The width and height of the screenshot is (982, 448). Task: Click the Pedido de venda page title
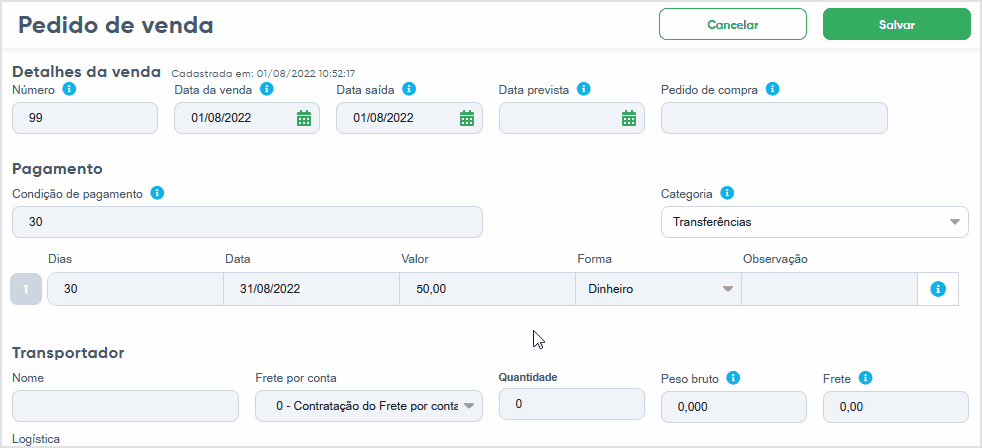116,24
